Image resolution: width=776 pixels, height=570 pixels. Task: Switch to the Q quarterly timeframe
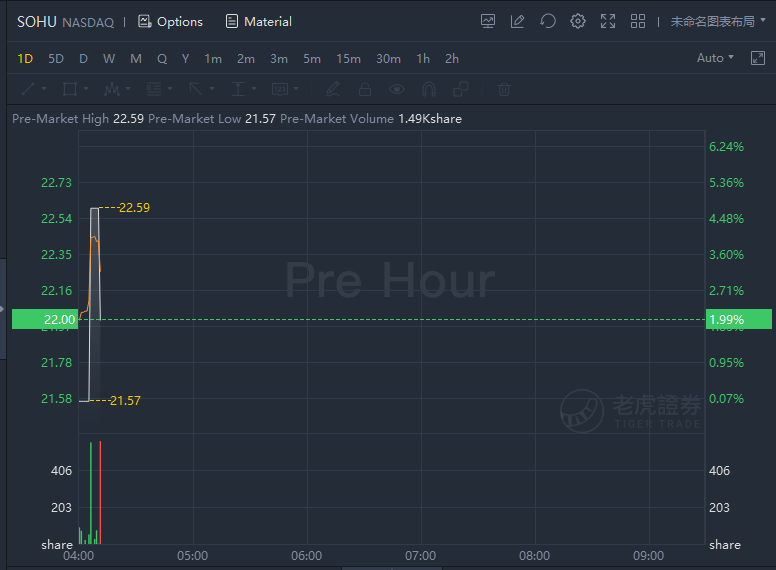pos(162,59)
